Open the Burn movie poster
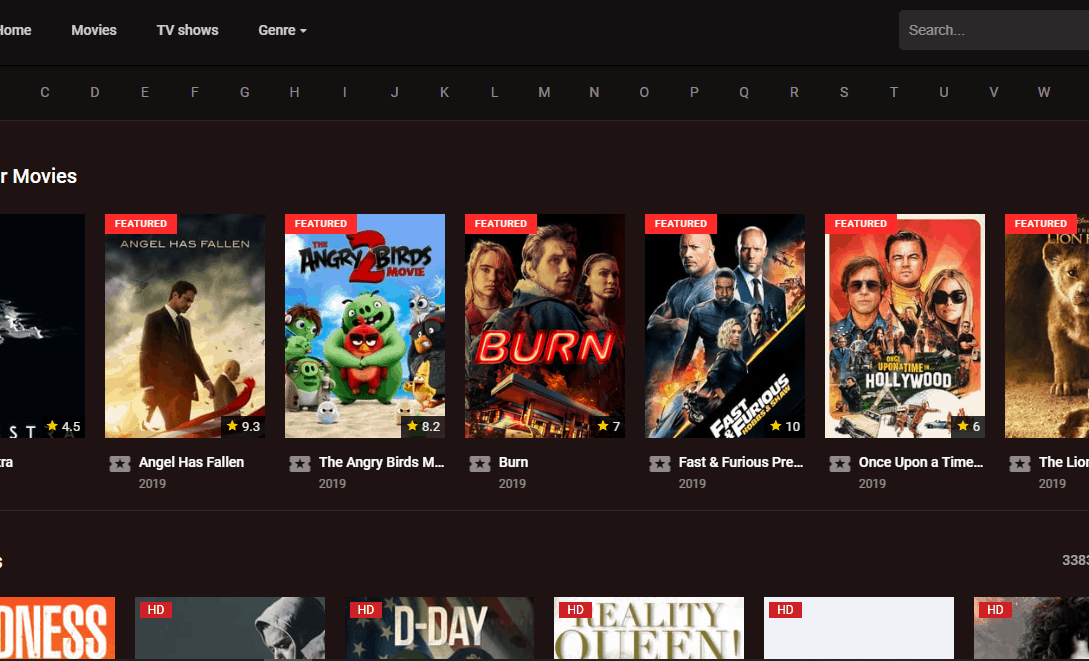1089x661 pixels. point(544,326)
